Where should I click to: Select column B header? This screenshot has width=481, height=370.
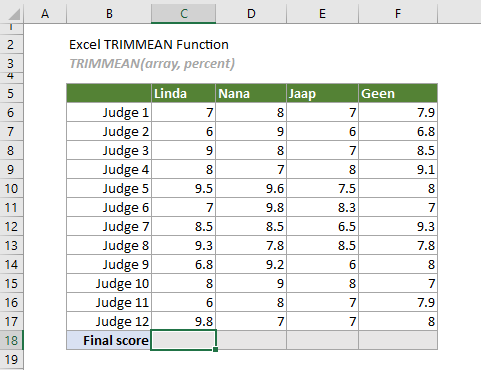[x=109, y=14]
